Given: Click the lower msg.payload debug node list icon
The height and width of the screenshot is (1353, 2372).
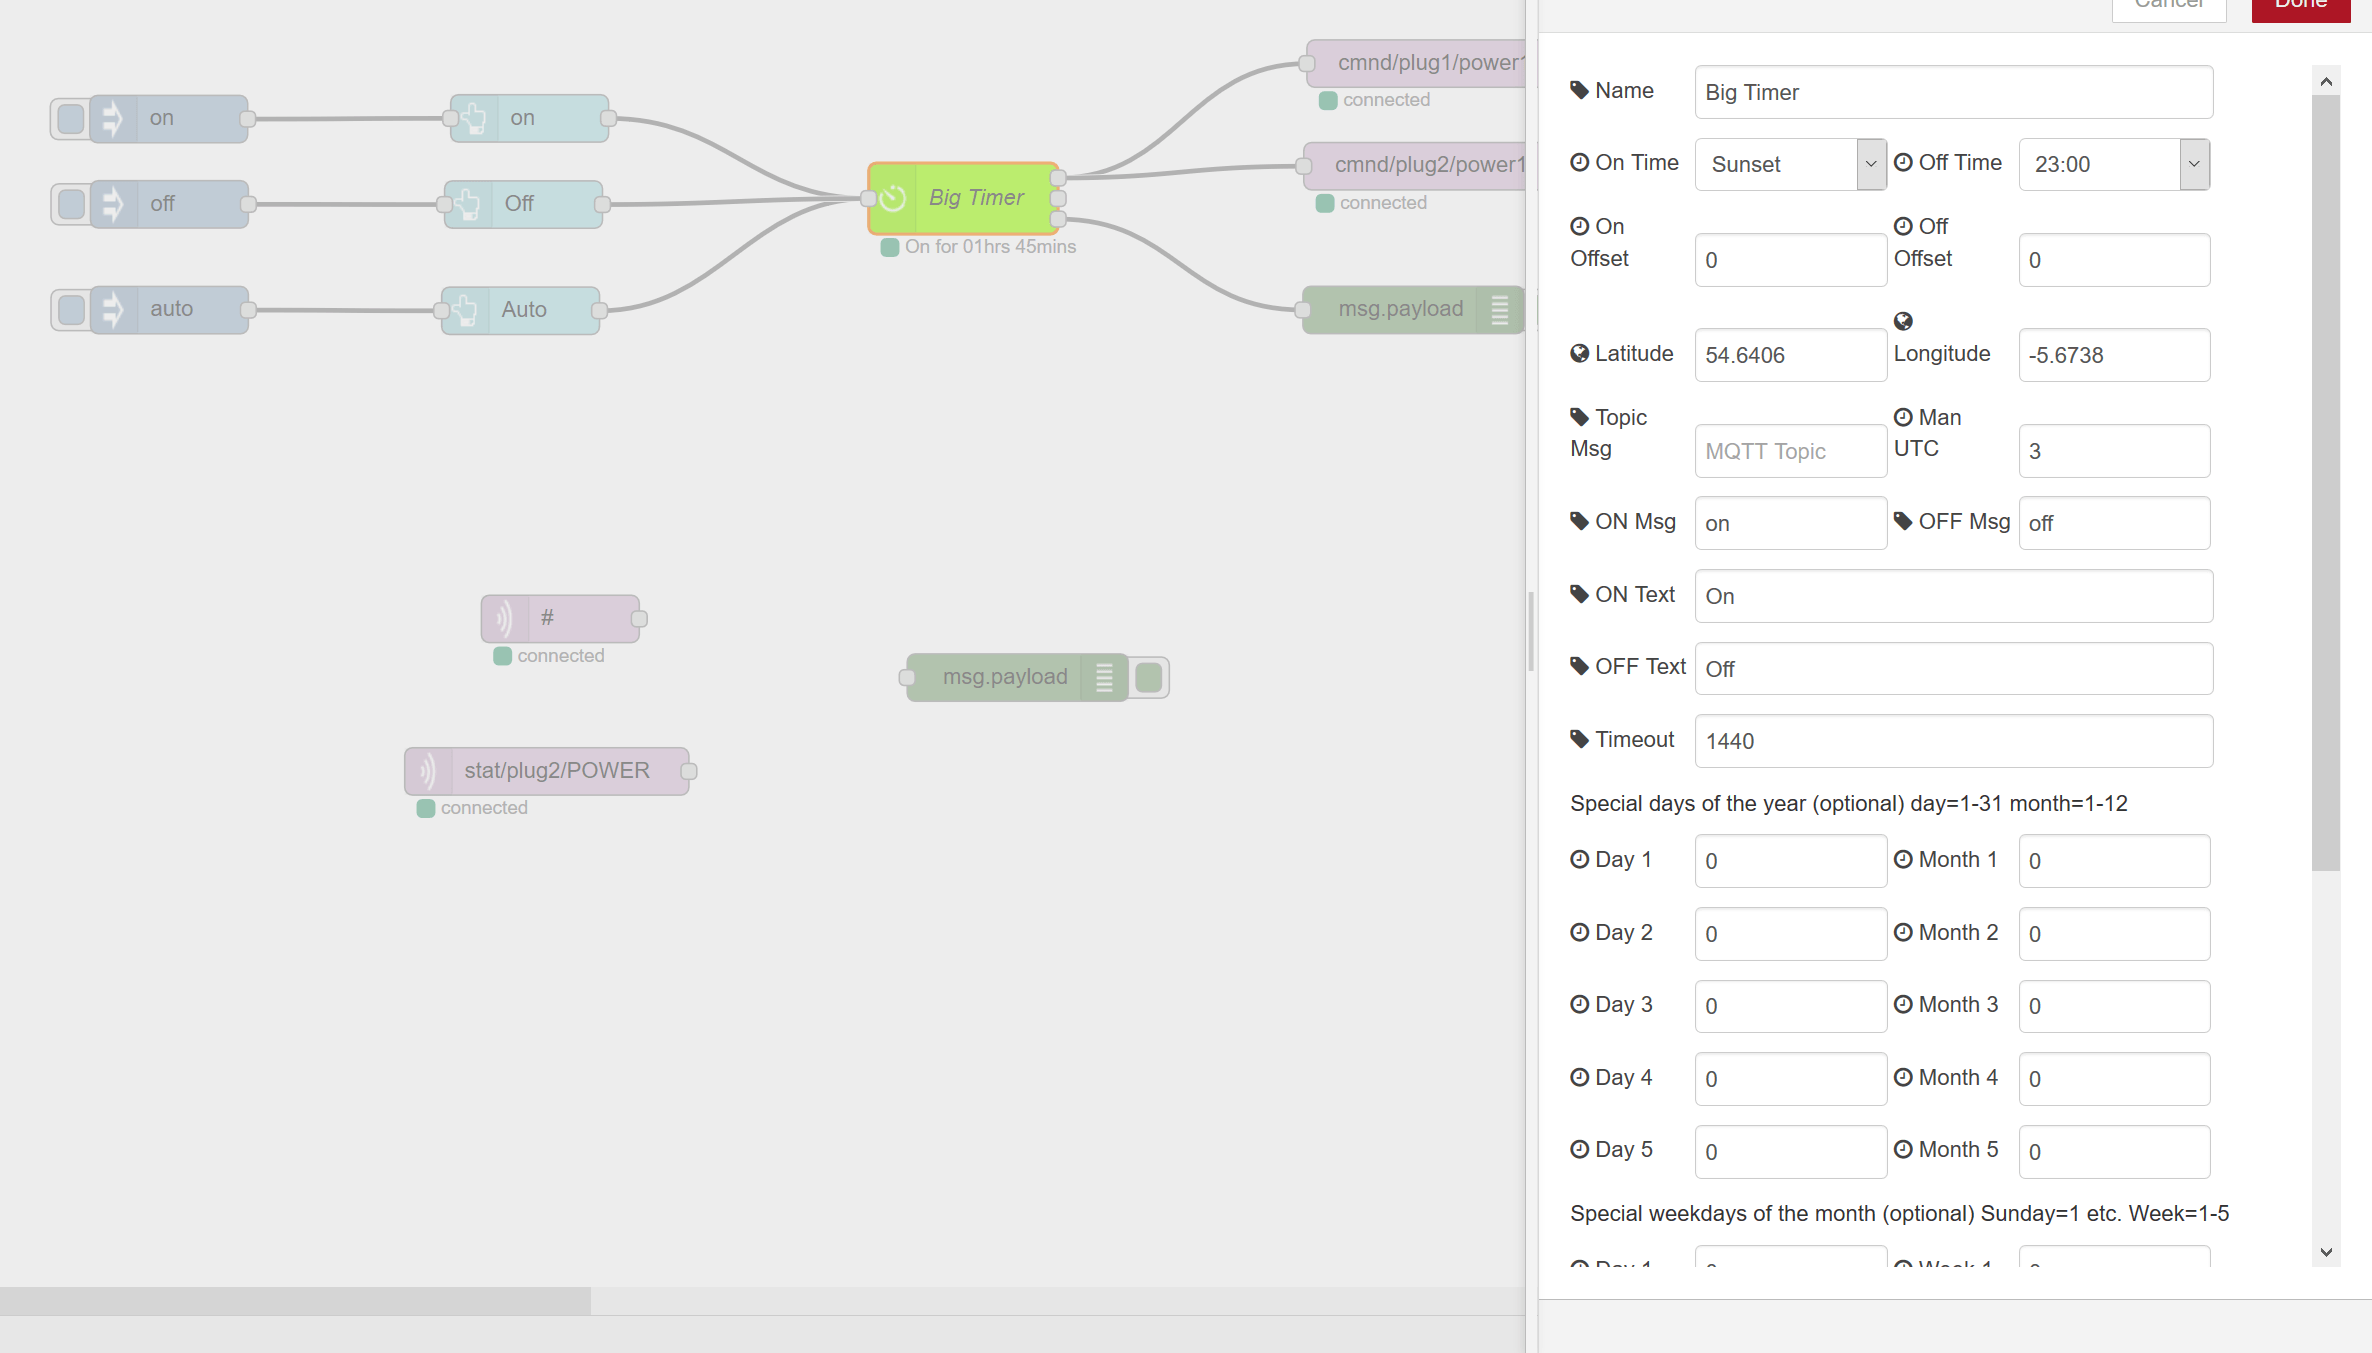Looking at the screenshot, I should (1104, 677).
